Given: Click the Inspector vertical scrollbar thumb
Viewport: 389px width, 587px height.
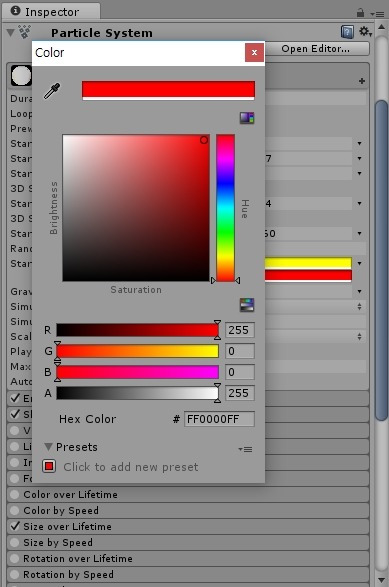Looking at the screenshot, I should (x=381, y=260).
